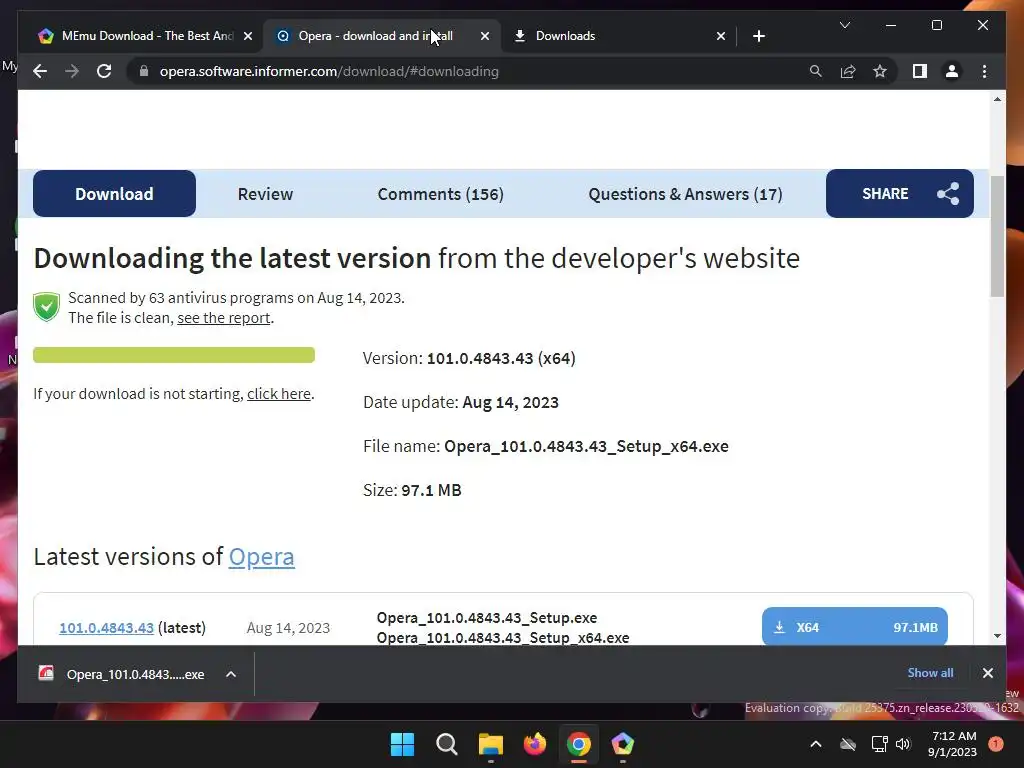Image resolution: width=1024 pixels, height=768 pixels.
Task: Click the green clean-file shield icon
Action: click(46, 307)
